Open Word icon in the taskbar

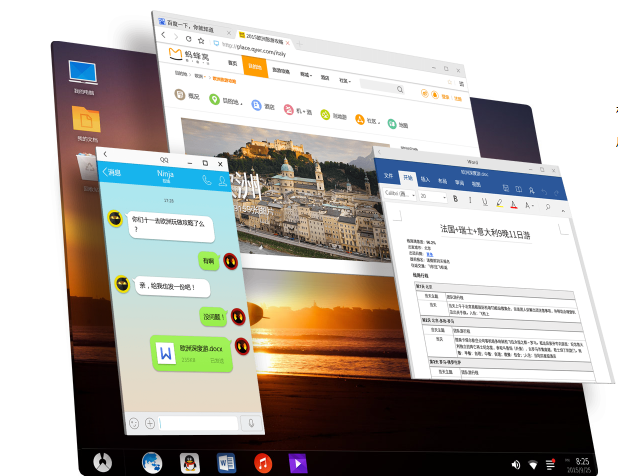coord(226,463)
